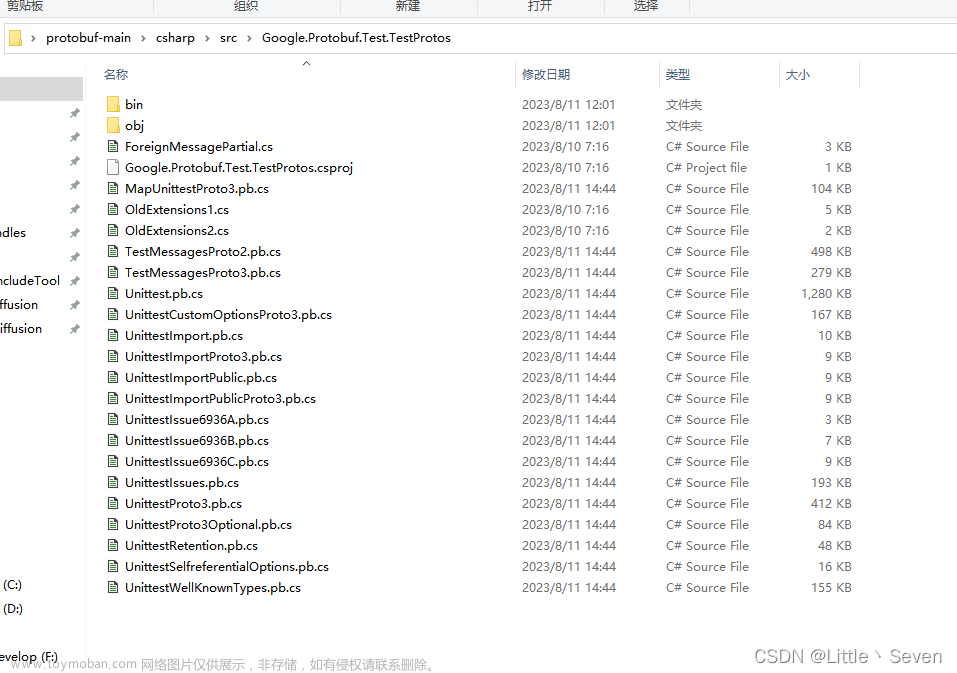This screenshot has height=673, width=957.
Task: Click the UnittestIssues.pb.cs file icon
Action: coord(113,483)
